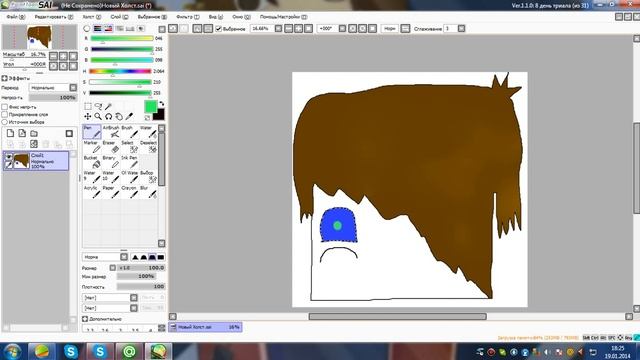Activate the move layer tool
The image size is (640, 360).
pyautogui.click(x=88, y=117)
